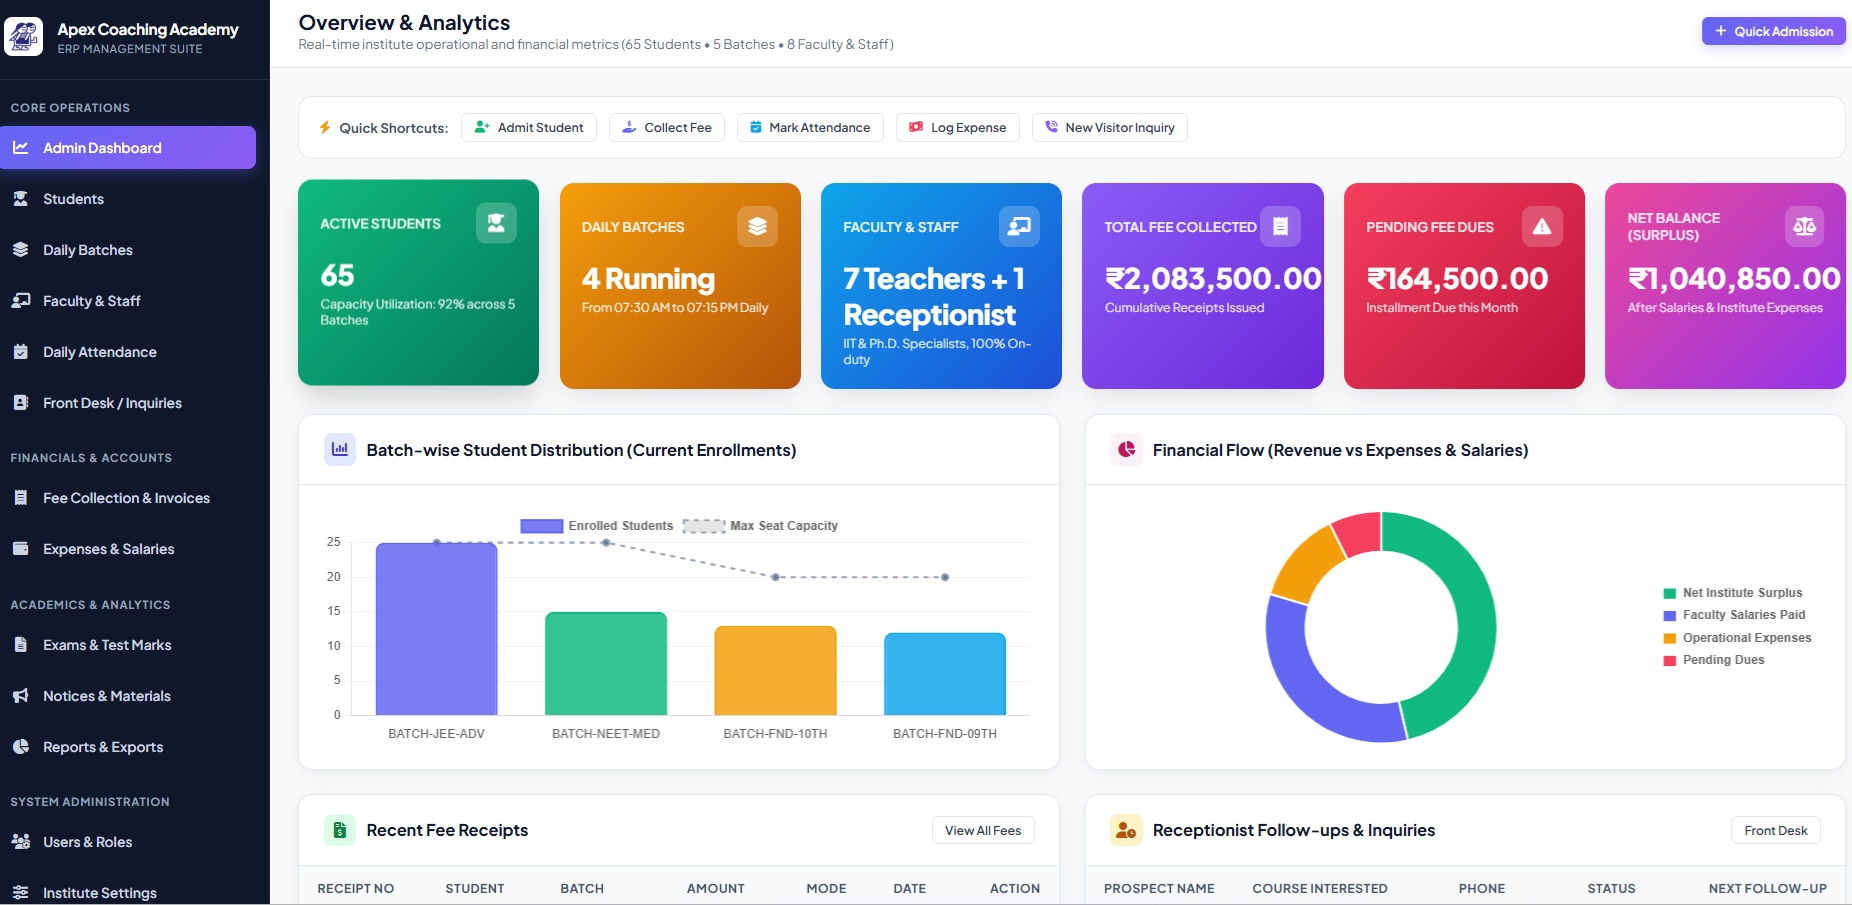This screenshot has width=1852, height=905.
Task: Toggle Net Institute Surplus legend swatch
Action: (x=1669, y=593)
